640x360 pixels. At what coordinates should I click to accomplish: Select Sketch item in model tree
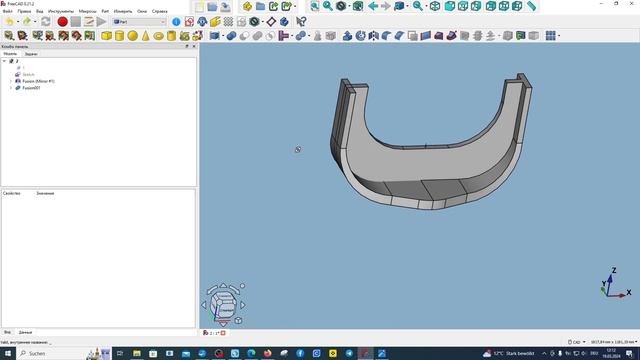[x=28, y=74]
